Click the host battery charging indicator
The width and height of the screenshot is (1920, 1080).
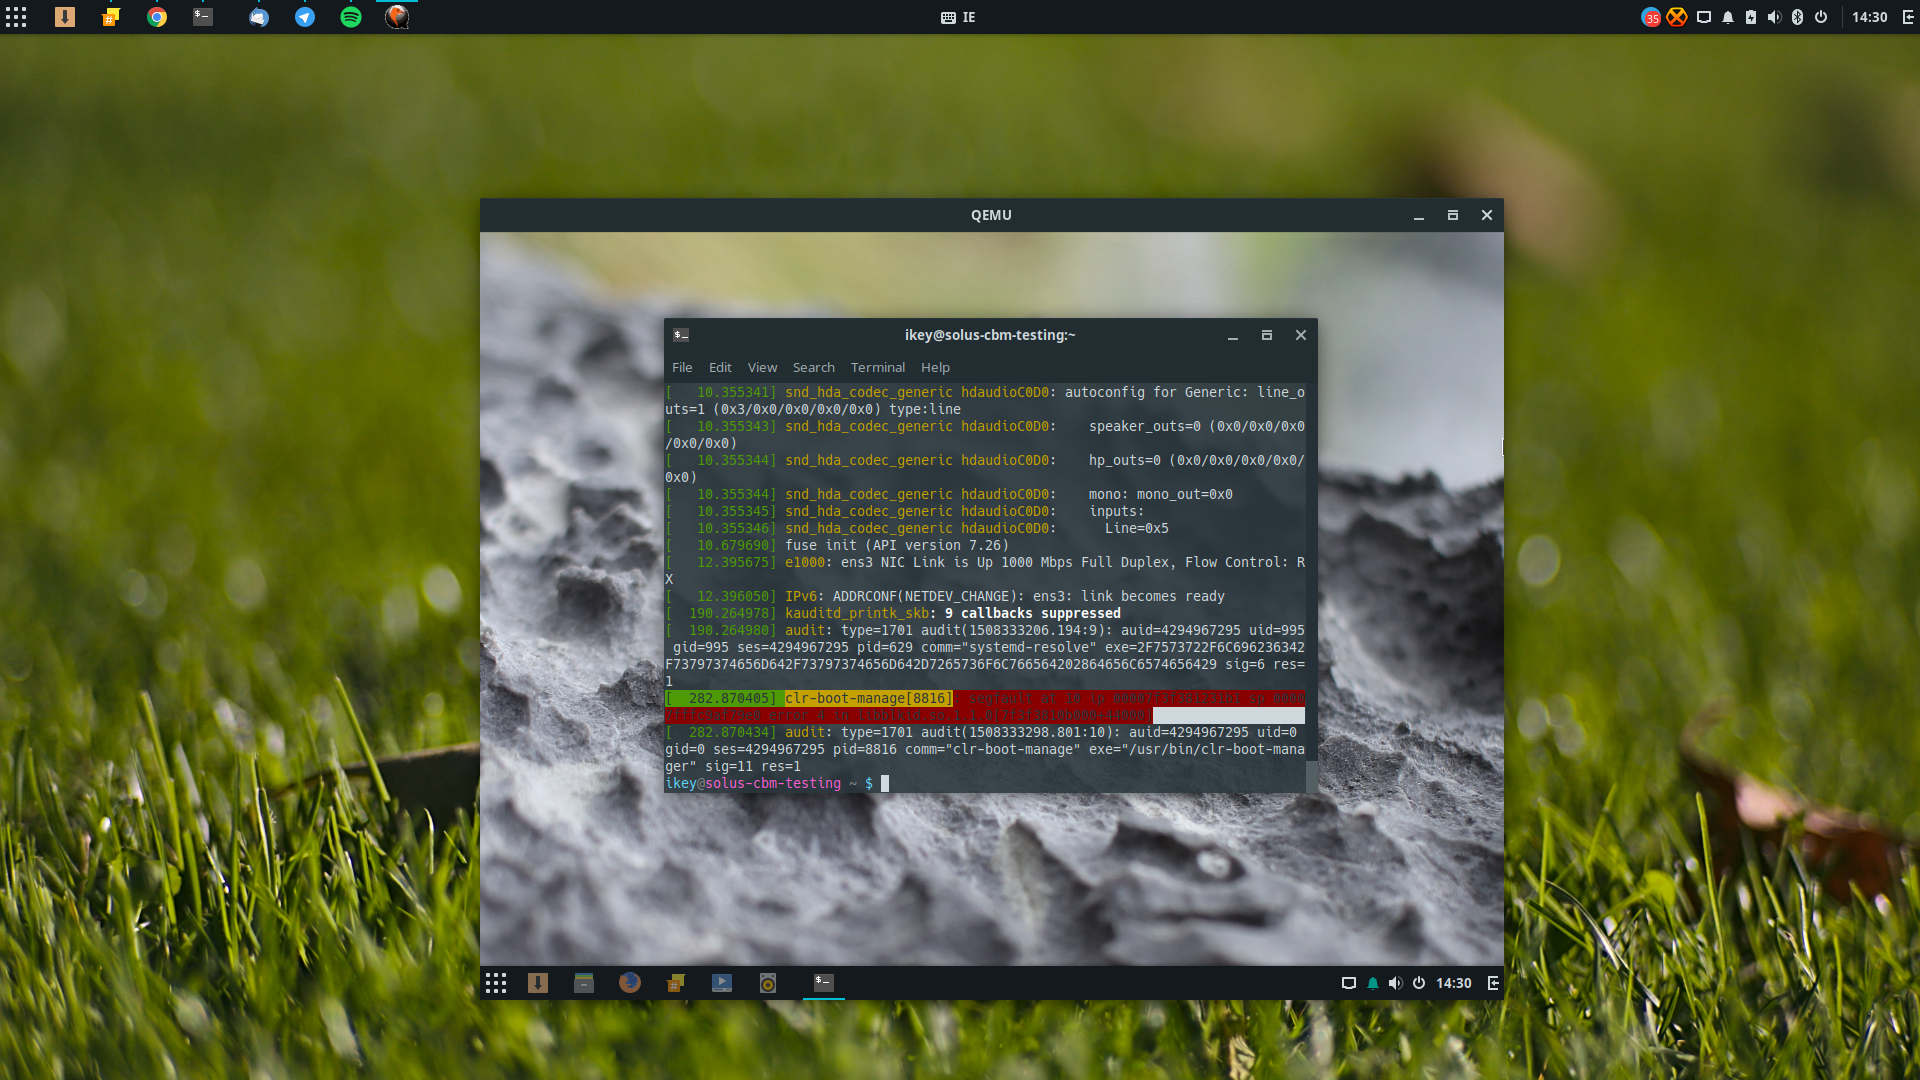point(1751,17)
